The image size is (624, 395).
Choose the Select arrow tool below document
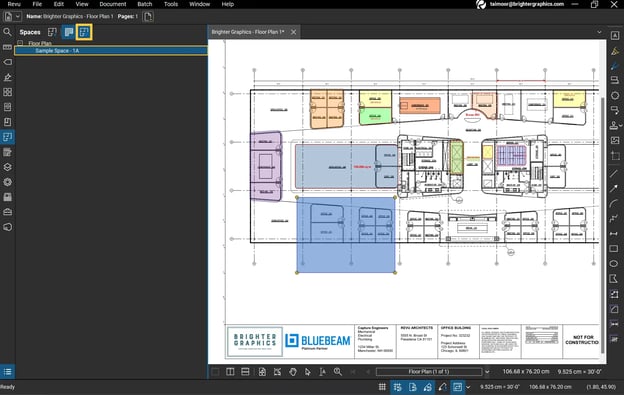(x=308, y=372)
